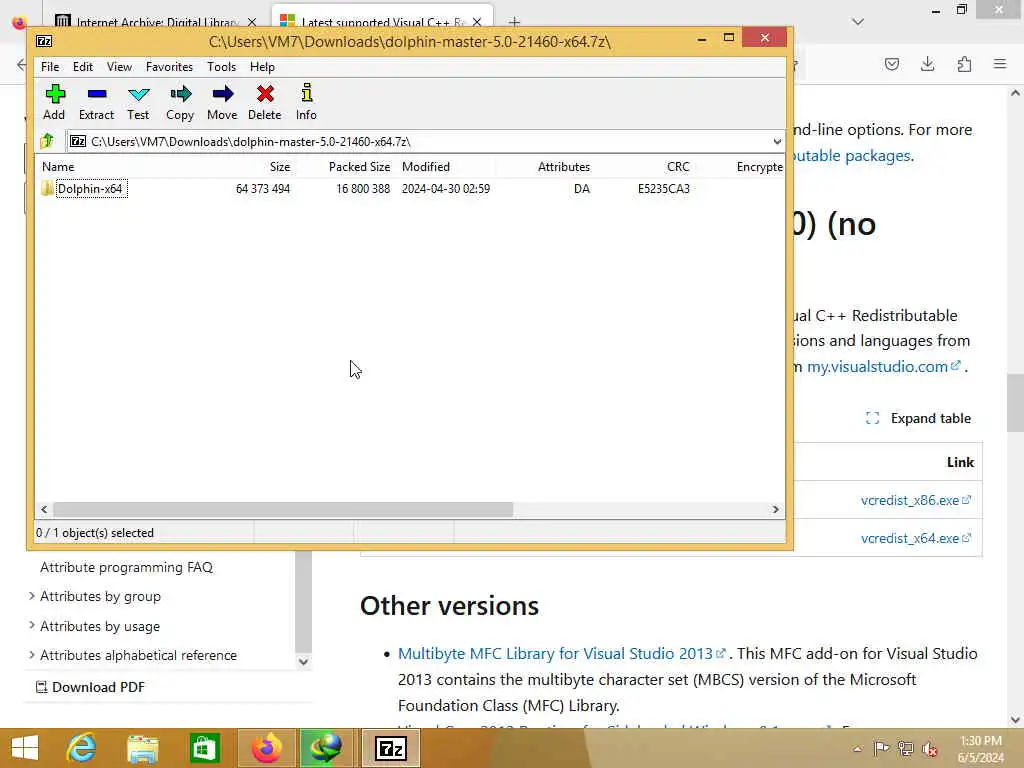This screenshot has width=1024, height=768.
Task: Open the File menu
Action: [x=50, y=67]
